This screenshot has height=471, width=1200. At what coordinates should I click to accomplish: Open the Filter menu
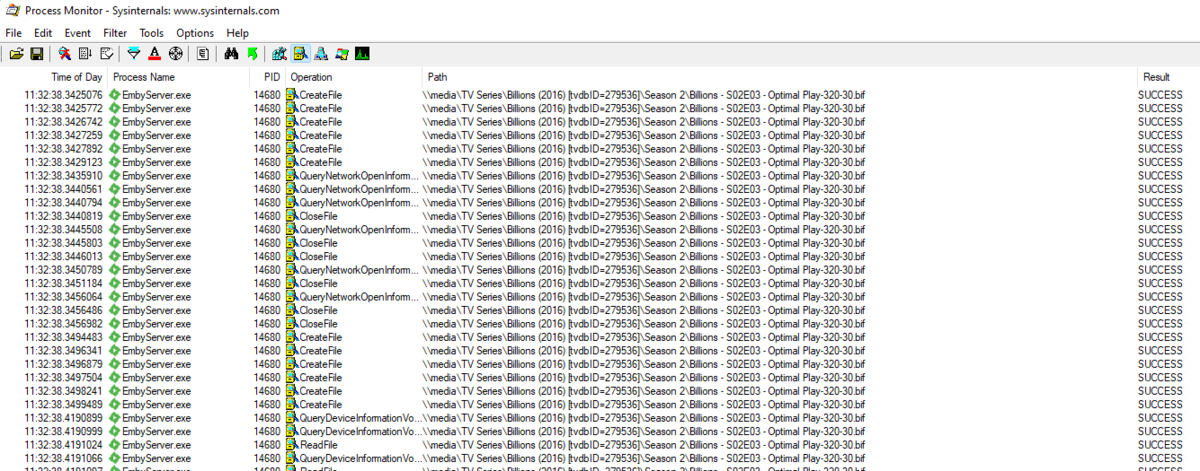pyautogui.click(x=115, y=33)
